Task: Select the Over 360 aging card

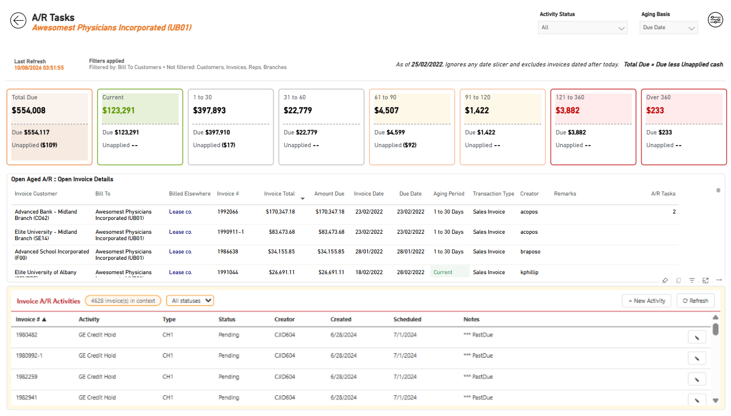Action: click(x=683, y=127)
